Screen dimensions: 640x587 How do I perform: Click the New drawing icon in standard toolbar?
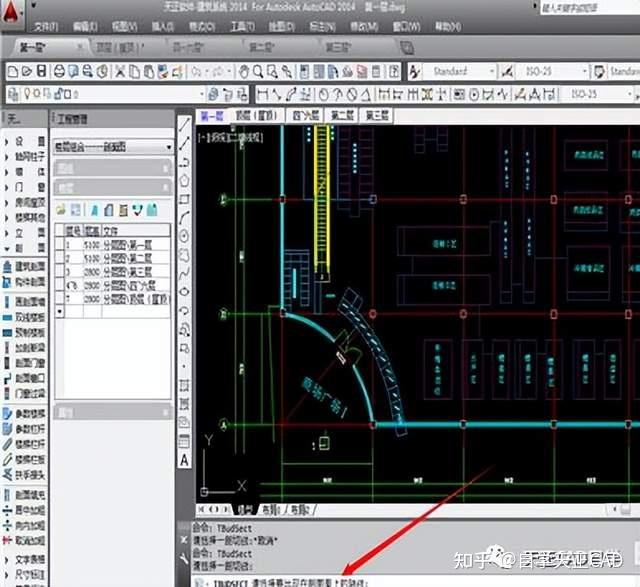(13, 72)
